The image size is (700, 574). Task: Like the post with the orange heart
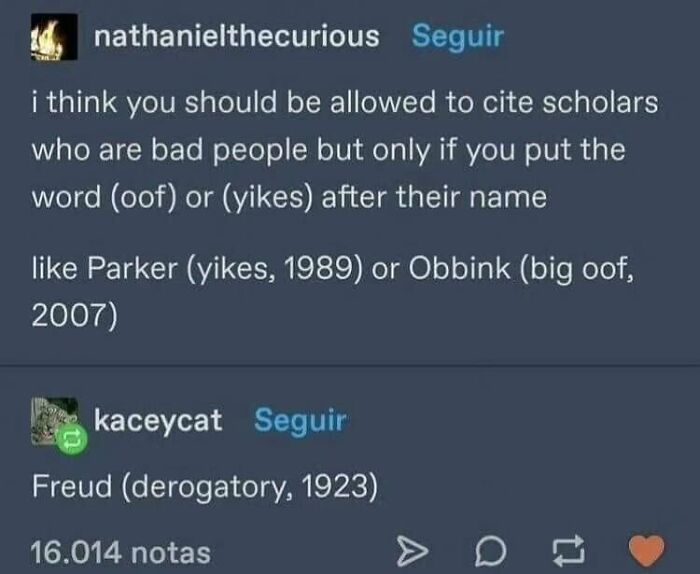646,550
